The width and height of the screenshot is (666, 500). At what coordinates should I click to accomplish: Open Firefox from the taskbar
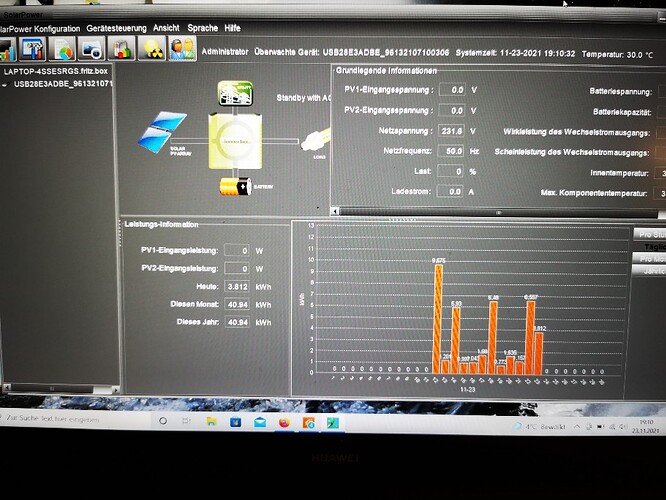click(x=284, y=422)
